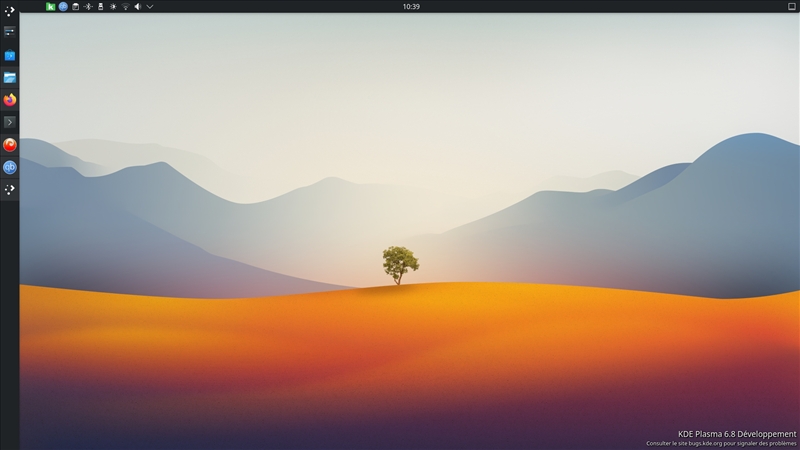
Task: Open the Wi-Fi networks tray applet
Action: pyautogui.click(x=126, y=7)
